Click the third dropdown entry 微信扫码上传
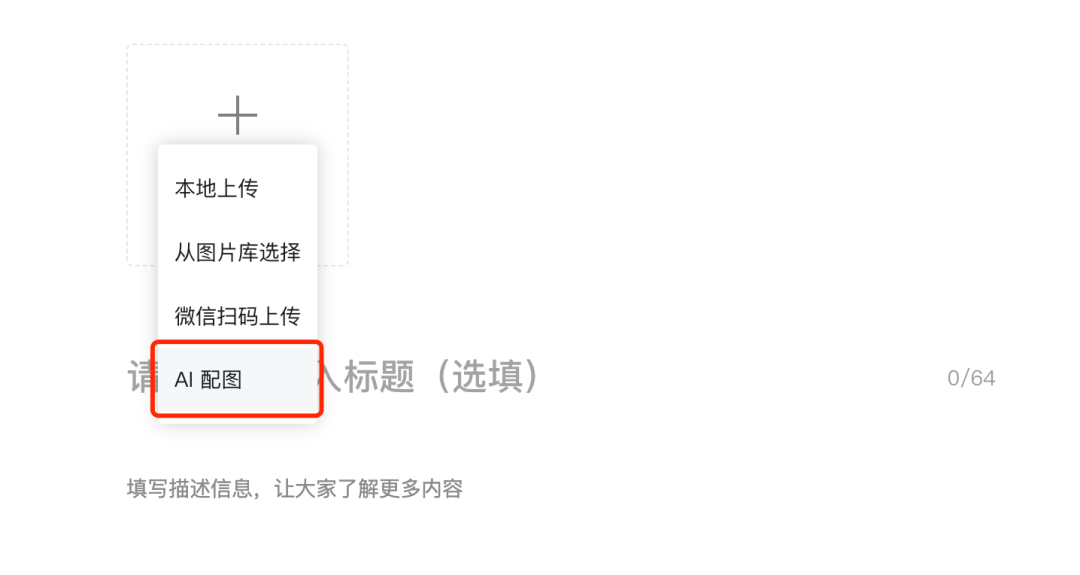The height and width of the screenshot is (575, 1080). click(238, 315)
